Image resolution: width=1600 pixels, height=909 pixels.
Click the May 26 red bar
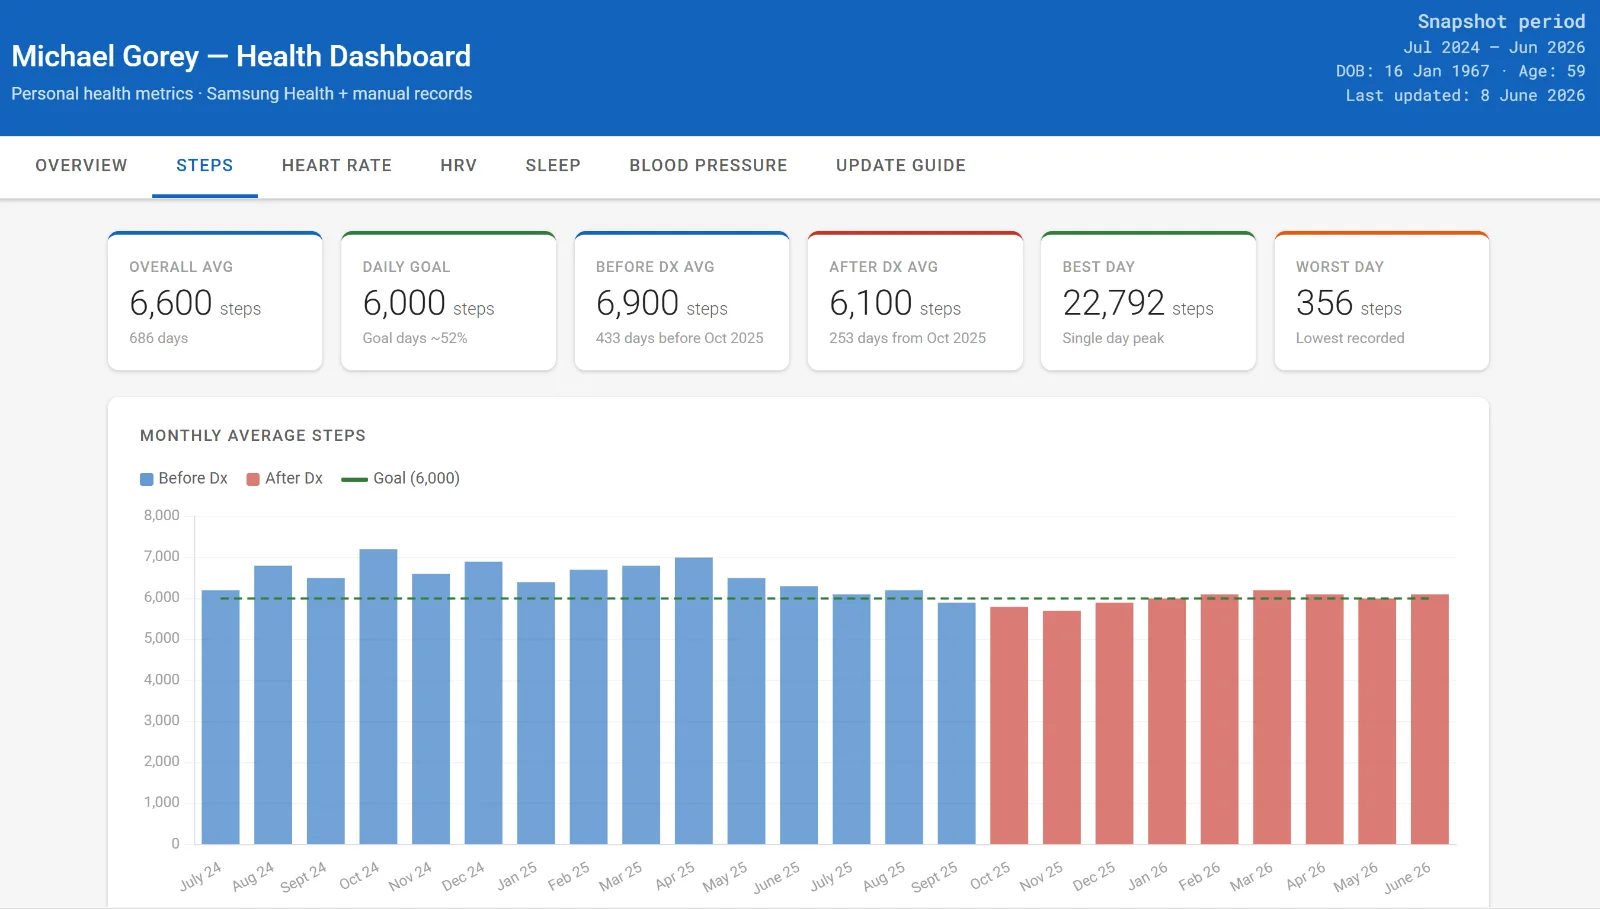pos(1377,721)
